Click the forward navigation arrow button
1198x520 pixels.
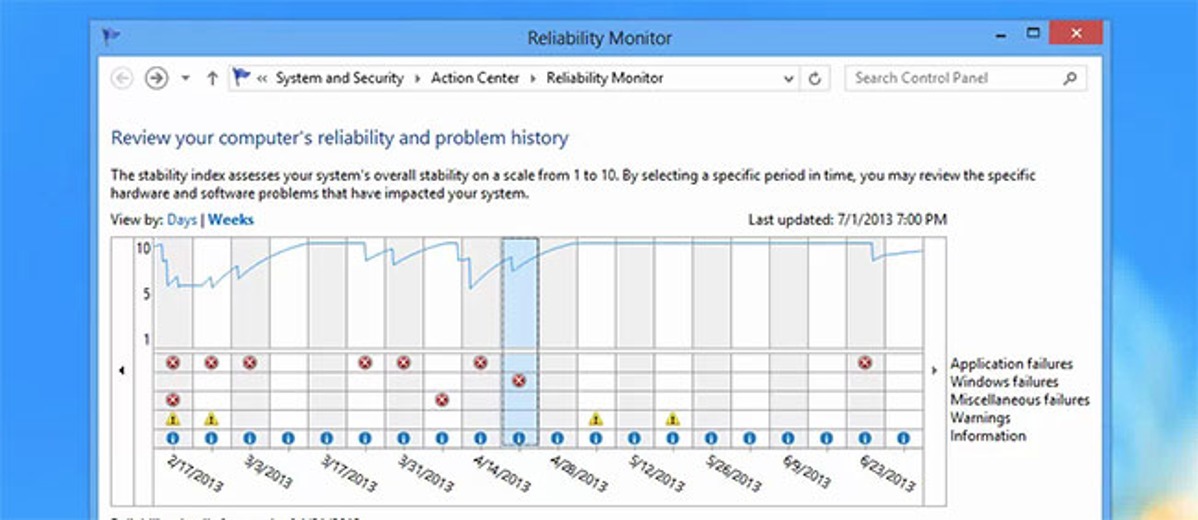(157, 78)
